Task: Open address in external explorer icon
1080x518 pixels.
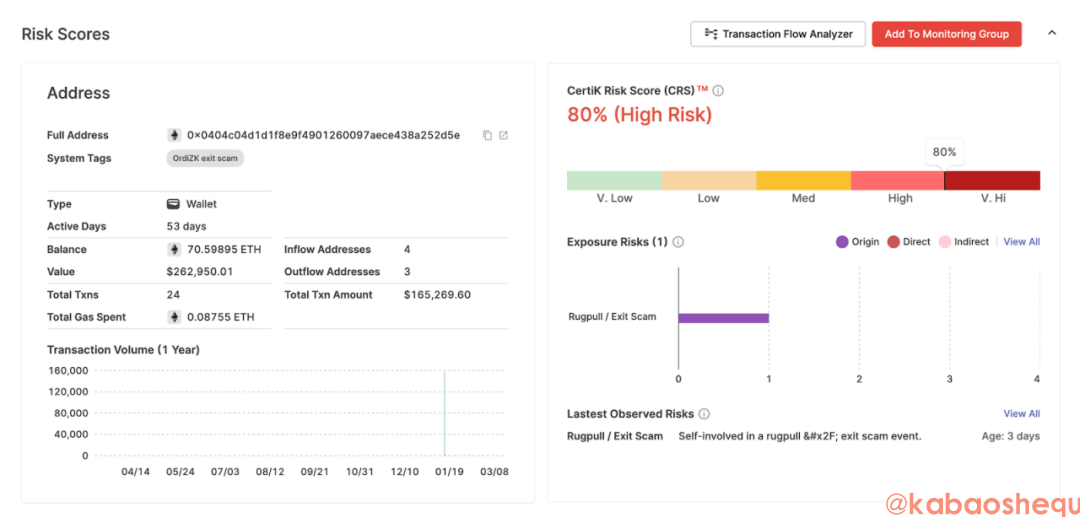Action: [x=503, y=136]
